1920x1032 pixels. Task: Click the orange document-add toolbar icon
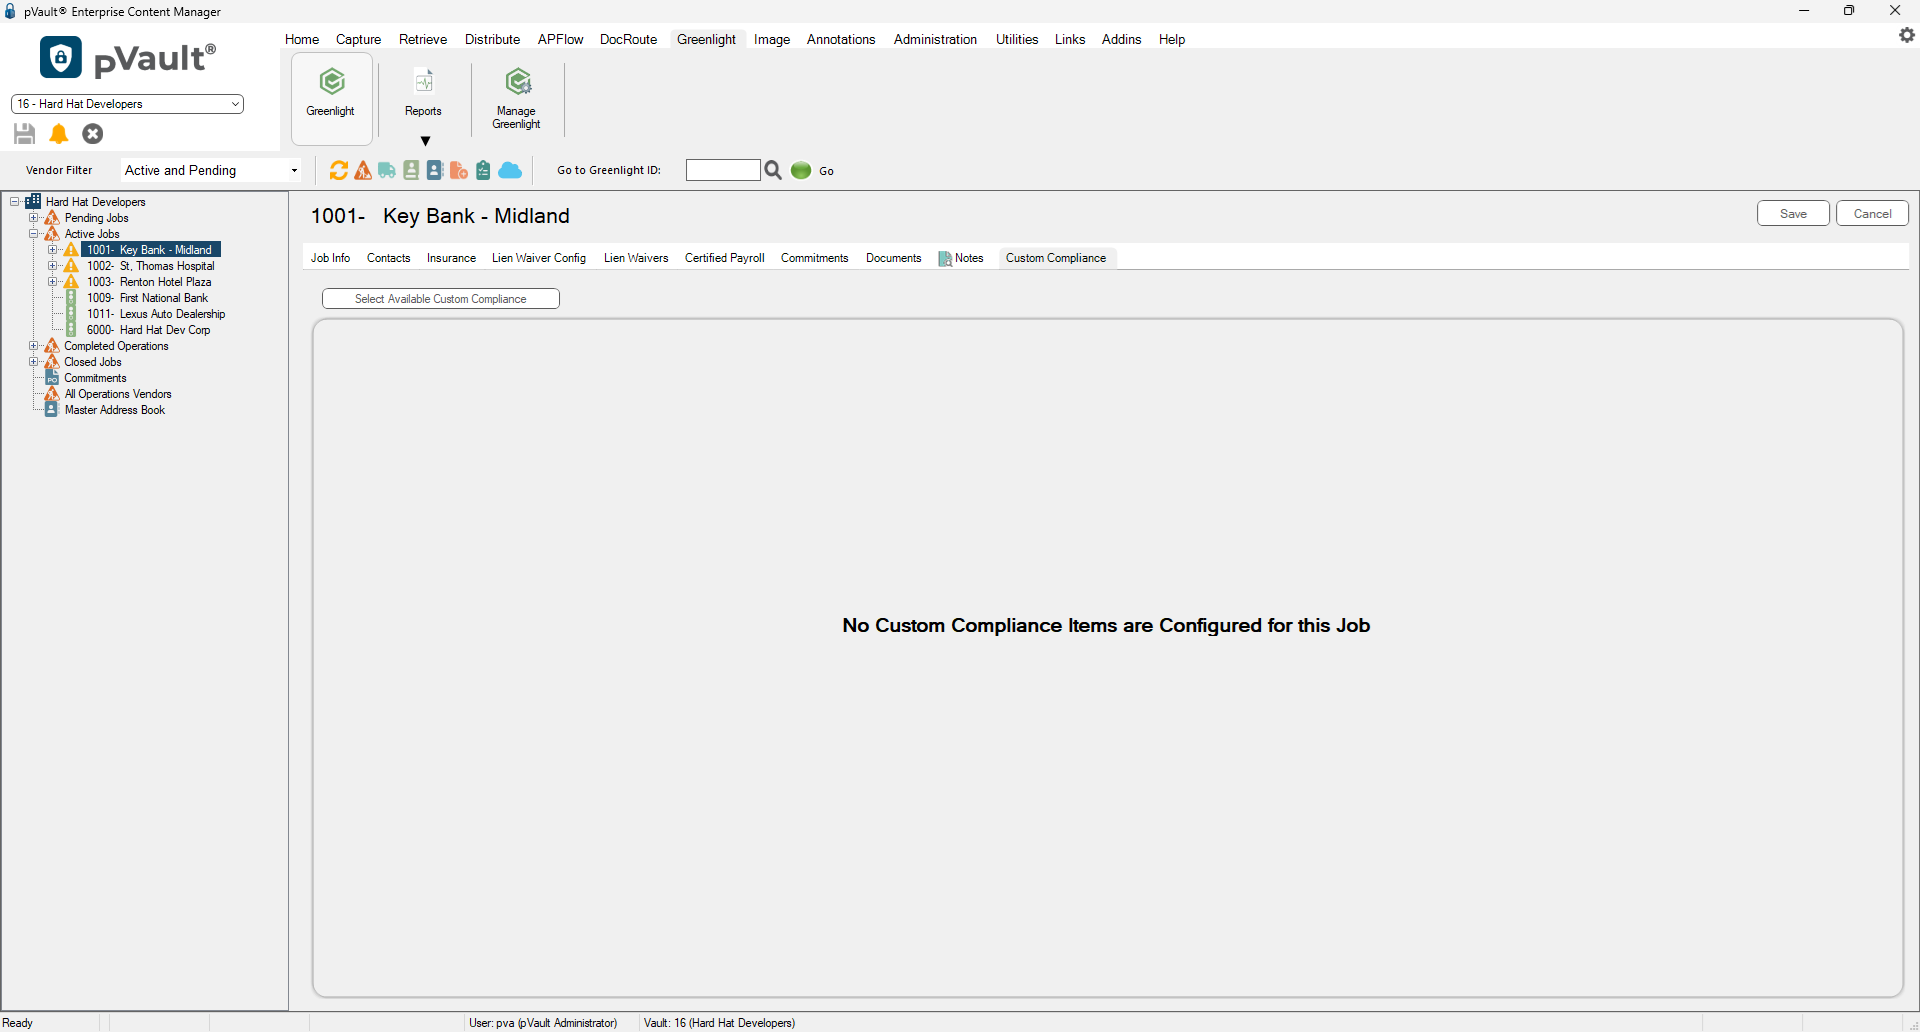pos(459,171)
